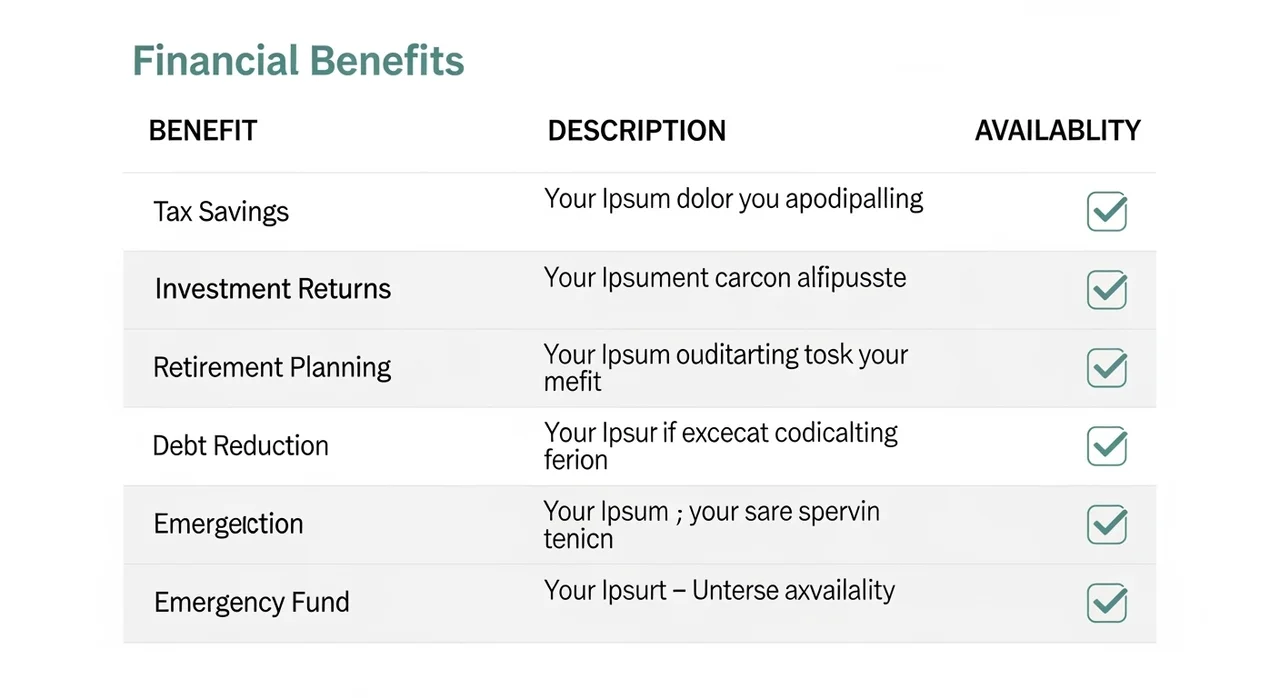Toggle the Retirement Planning availability checkbox
Image resolution: width=1280 pixels, height=698 pixels.
coord(1106,368)
